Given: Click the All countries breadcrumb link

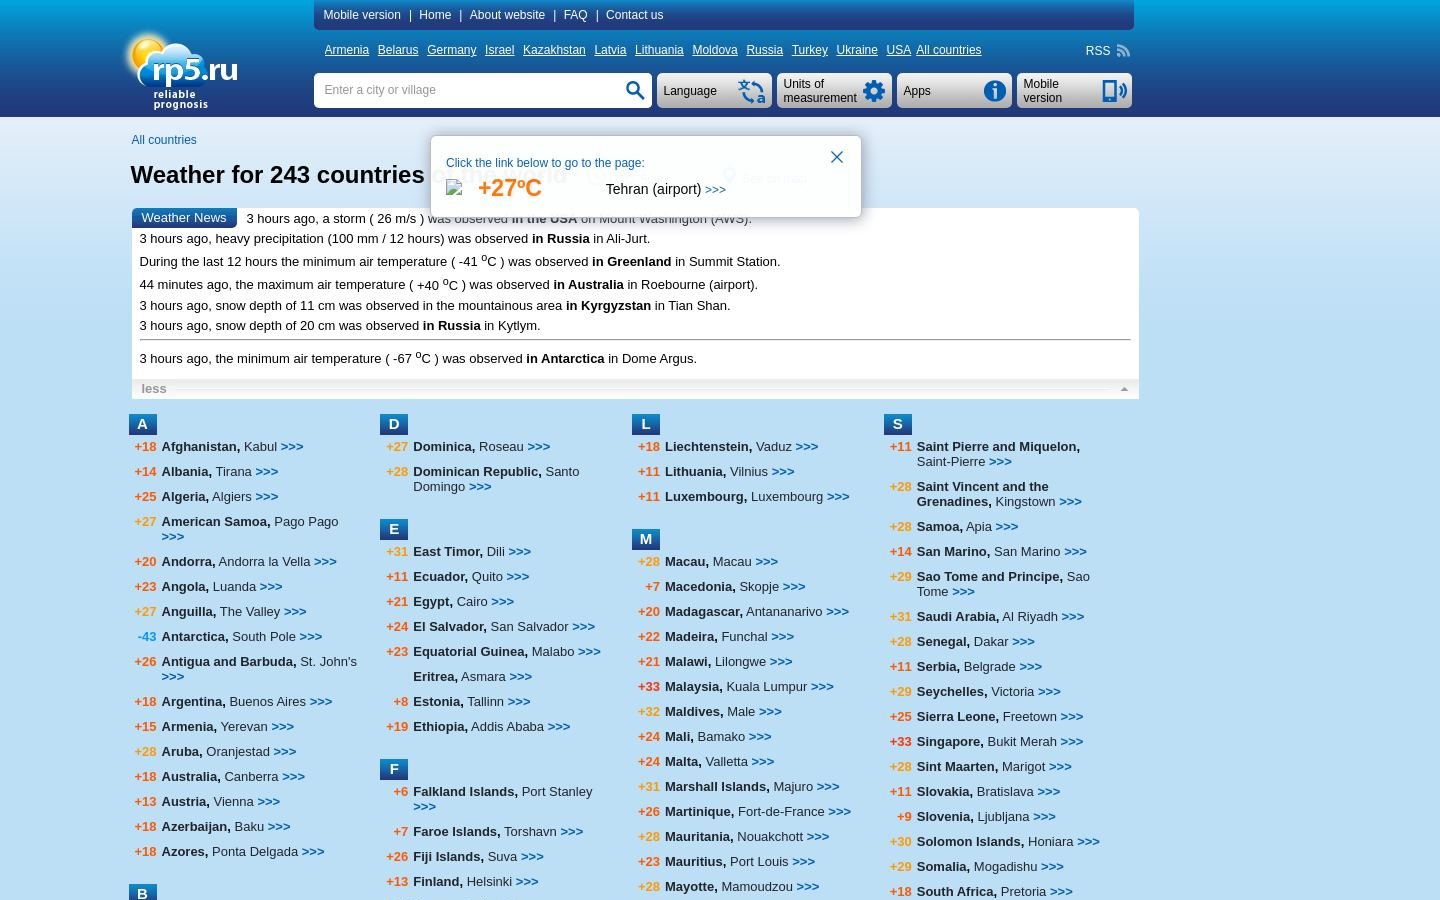Looking at the screenshot, I should (164, 140).
